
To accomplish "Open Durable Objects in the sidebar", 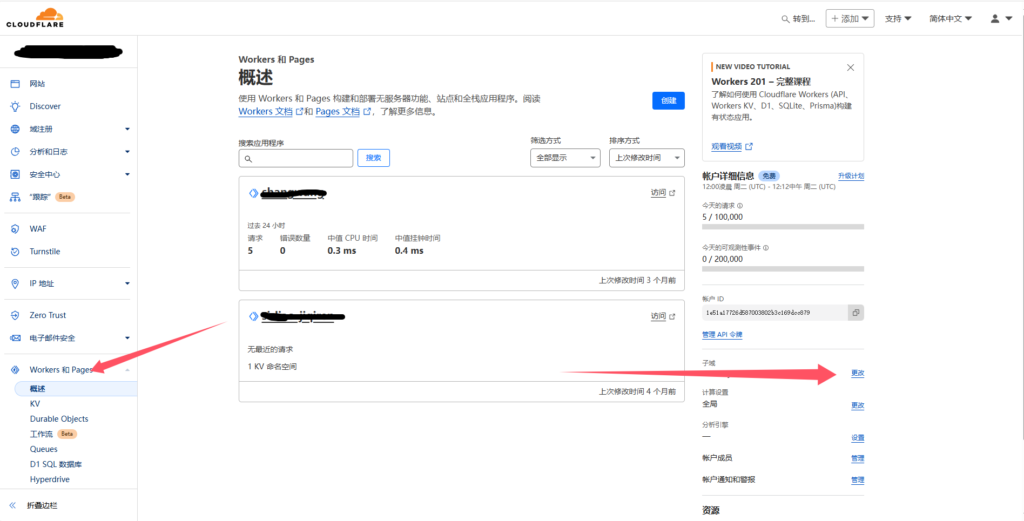I will click(x=59, y=419).
